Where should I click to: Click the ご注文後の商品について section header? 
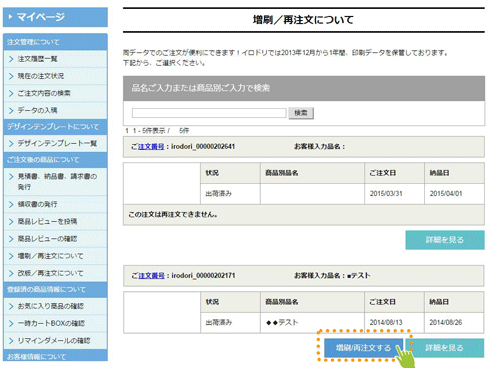point(55,160)
